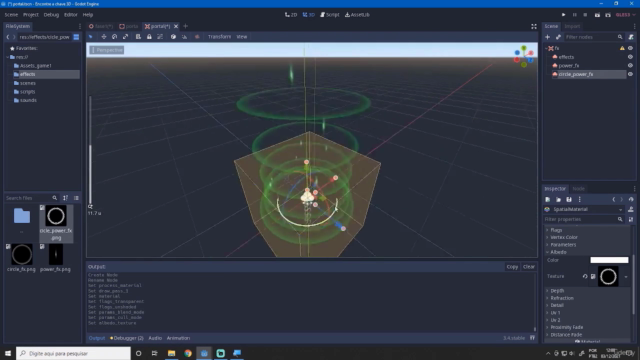Click the Clear output button
The image size is (640, 360).
[529, 267]
